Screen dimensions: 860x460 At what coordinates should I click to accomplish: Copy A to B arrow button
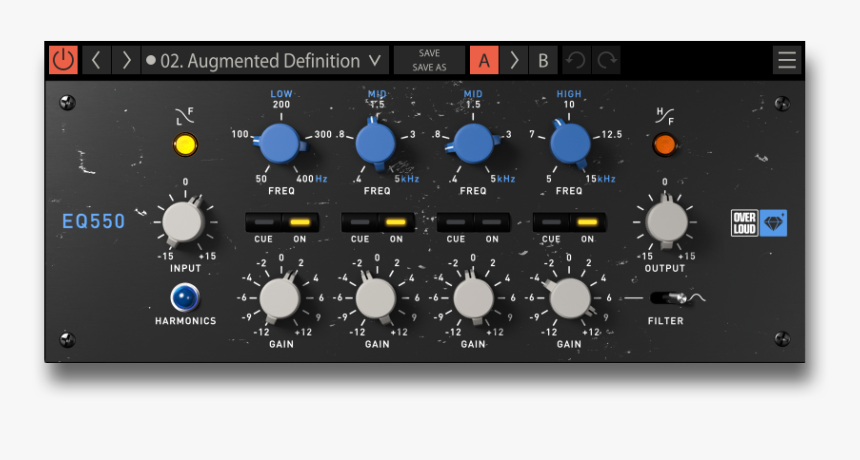514,60
